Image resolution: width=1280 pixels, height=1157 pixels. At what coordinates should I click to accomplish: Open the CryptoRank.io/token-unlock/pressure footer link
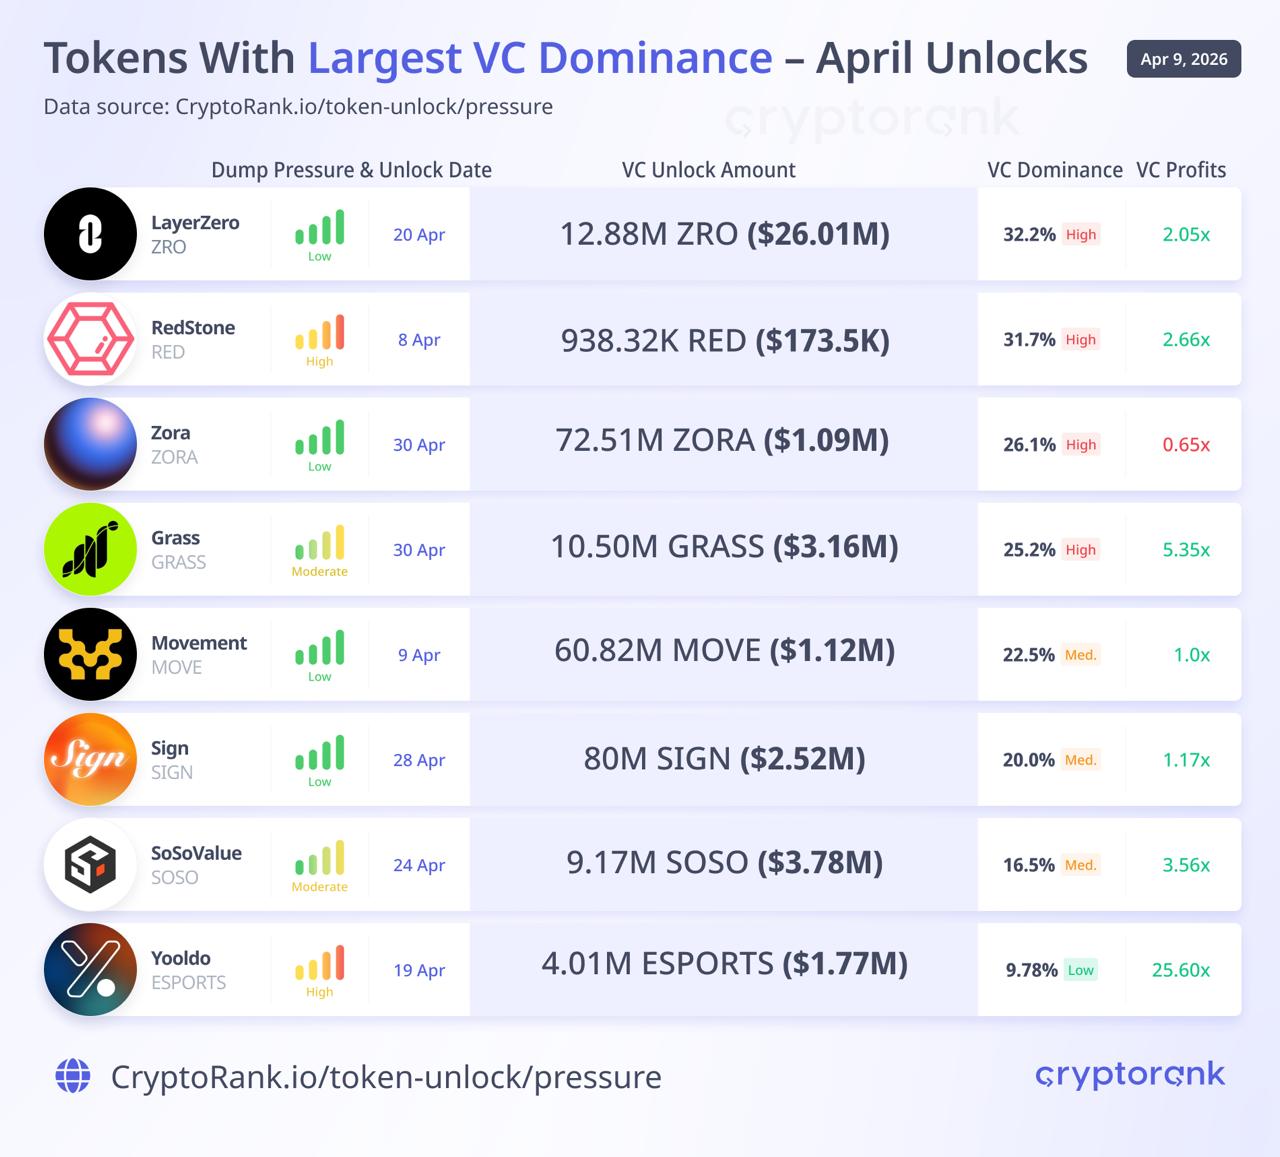386,1077
